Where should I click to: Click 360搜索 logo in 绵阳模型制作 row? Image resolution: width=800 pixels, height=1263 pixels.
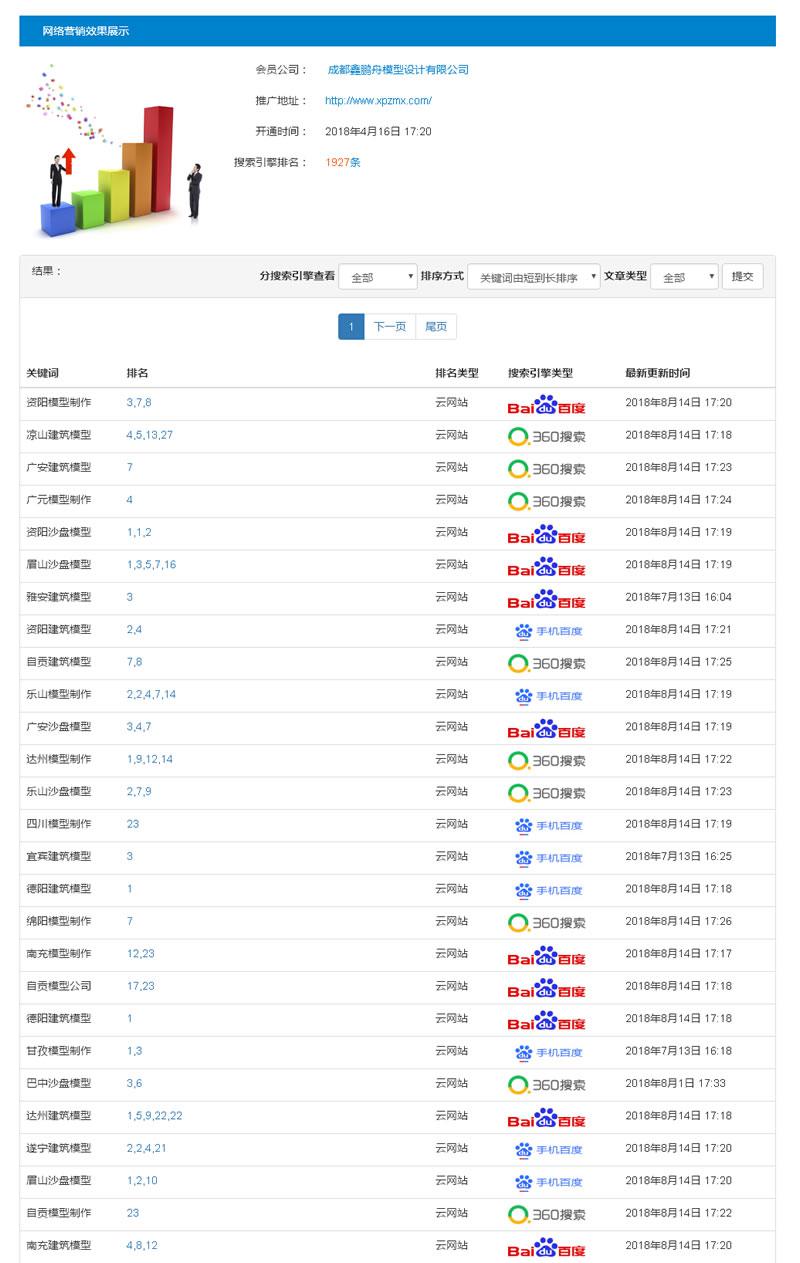coord(546,923)
